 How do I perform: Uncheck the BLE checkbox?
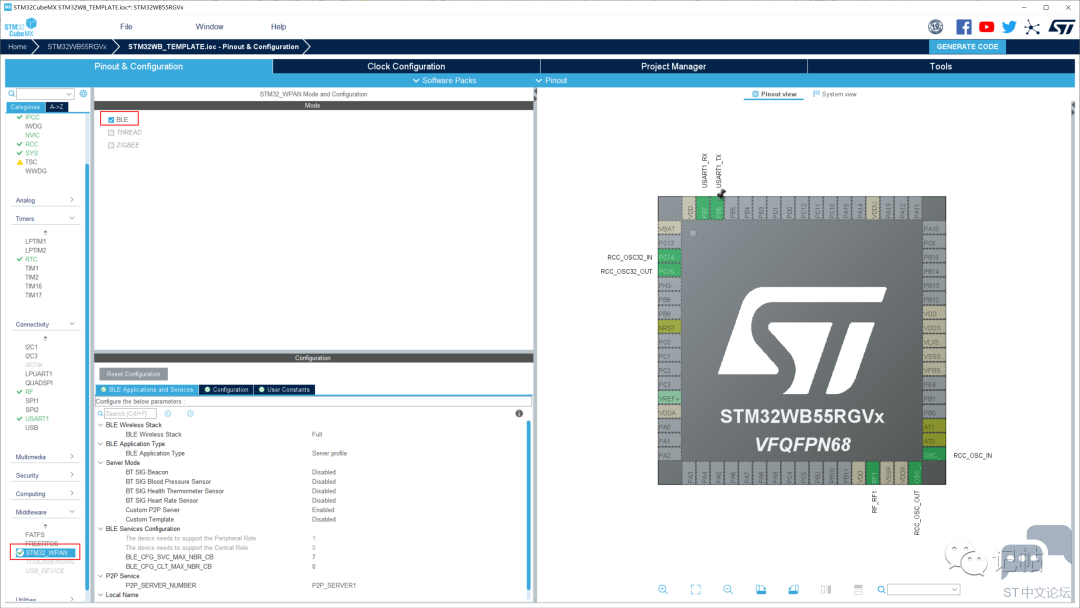click(111, 120)
